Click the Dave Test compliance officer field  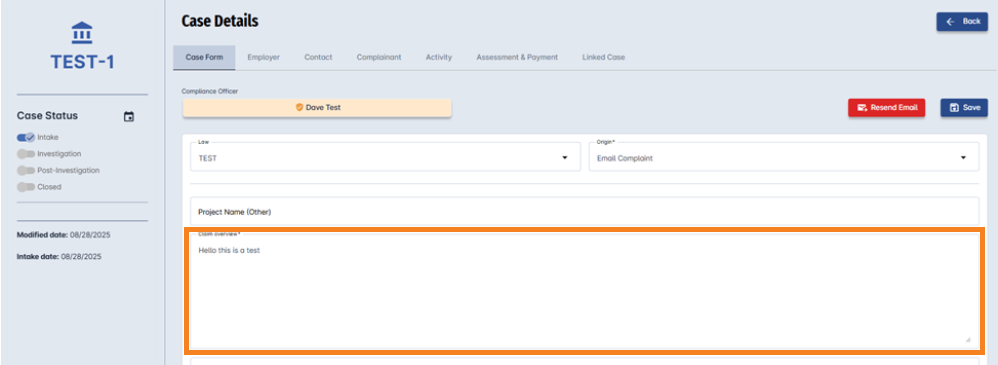tap(317, 108)
